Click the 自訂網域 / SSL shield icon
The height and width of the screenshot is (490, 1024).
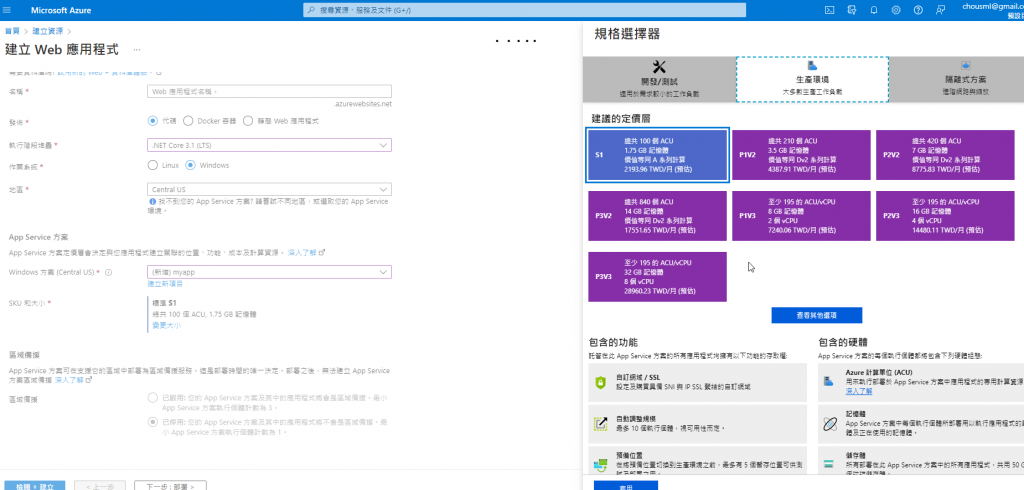click(601, 383)
